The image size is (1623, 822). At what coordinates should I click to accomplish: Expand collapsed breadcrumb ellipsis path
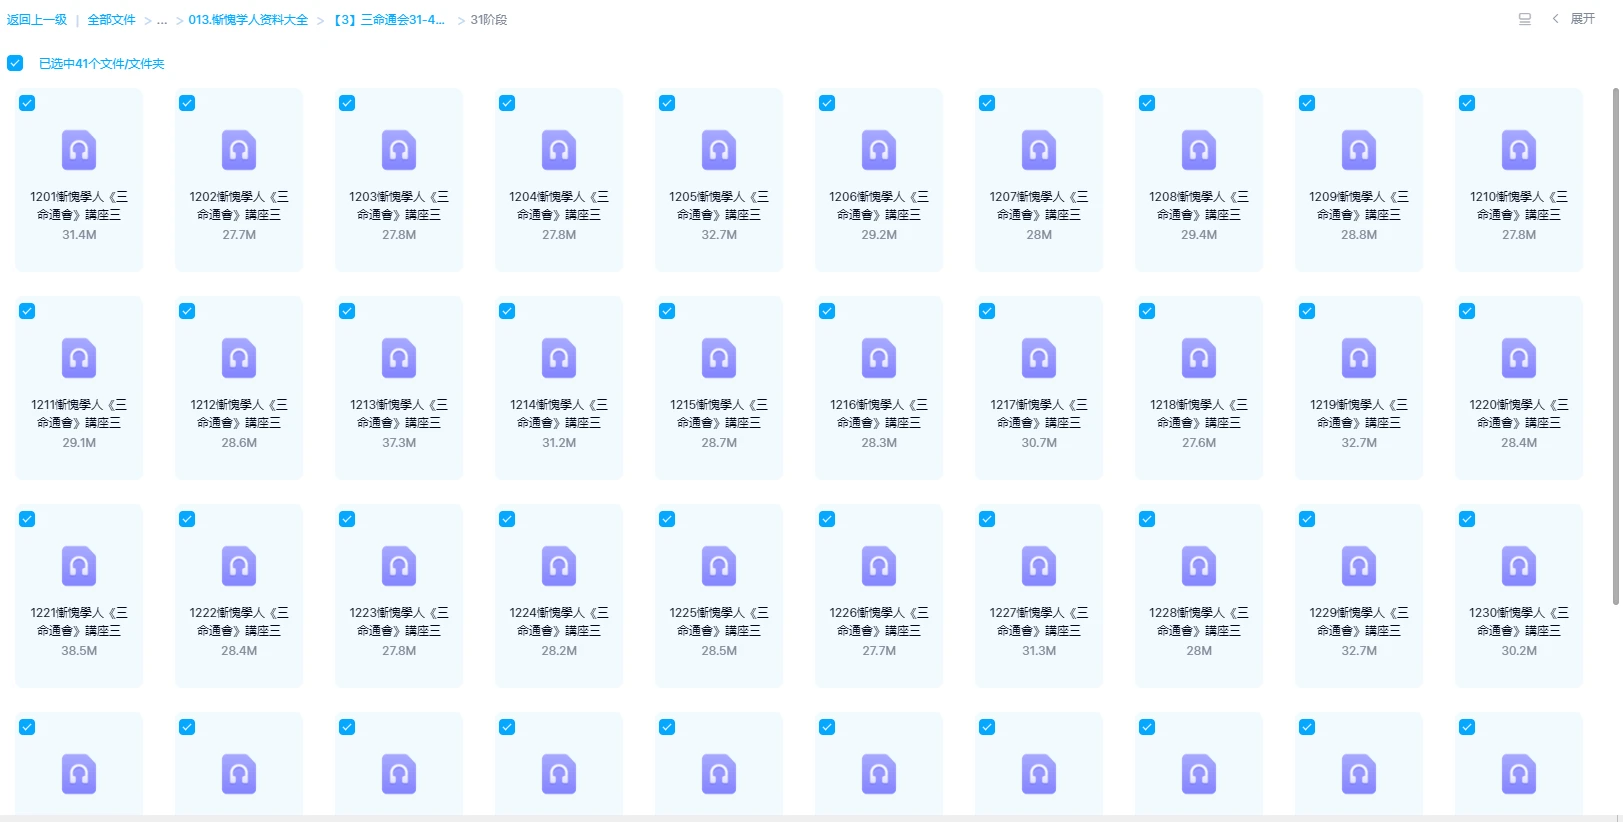pos(162,20)
